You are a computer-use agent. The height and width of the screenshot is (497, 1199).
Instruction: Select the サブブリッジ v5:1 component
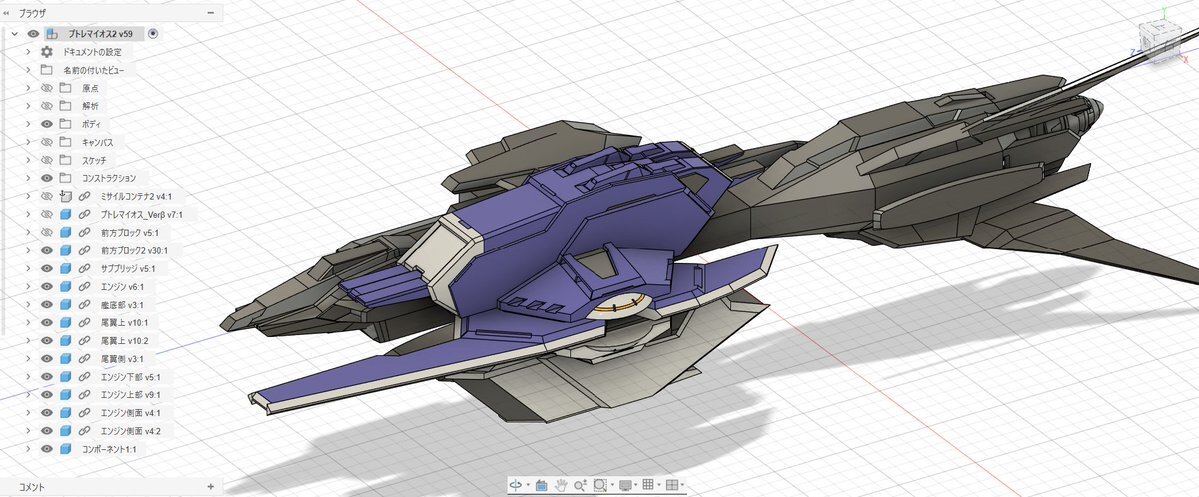click(127, 269)
